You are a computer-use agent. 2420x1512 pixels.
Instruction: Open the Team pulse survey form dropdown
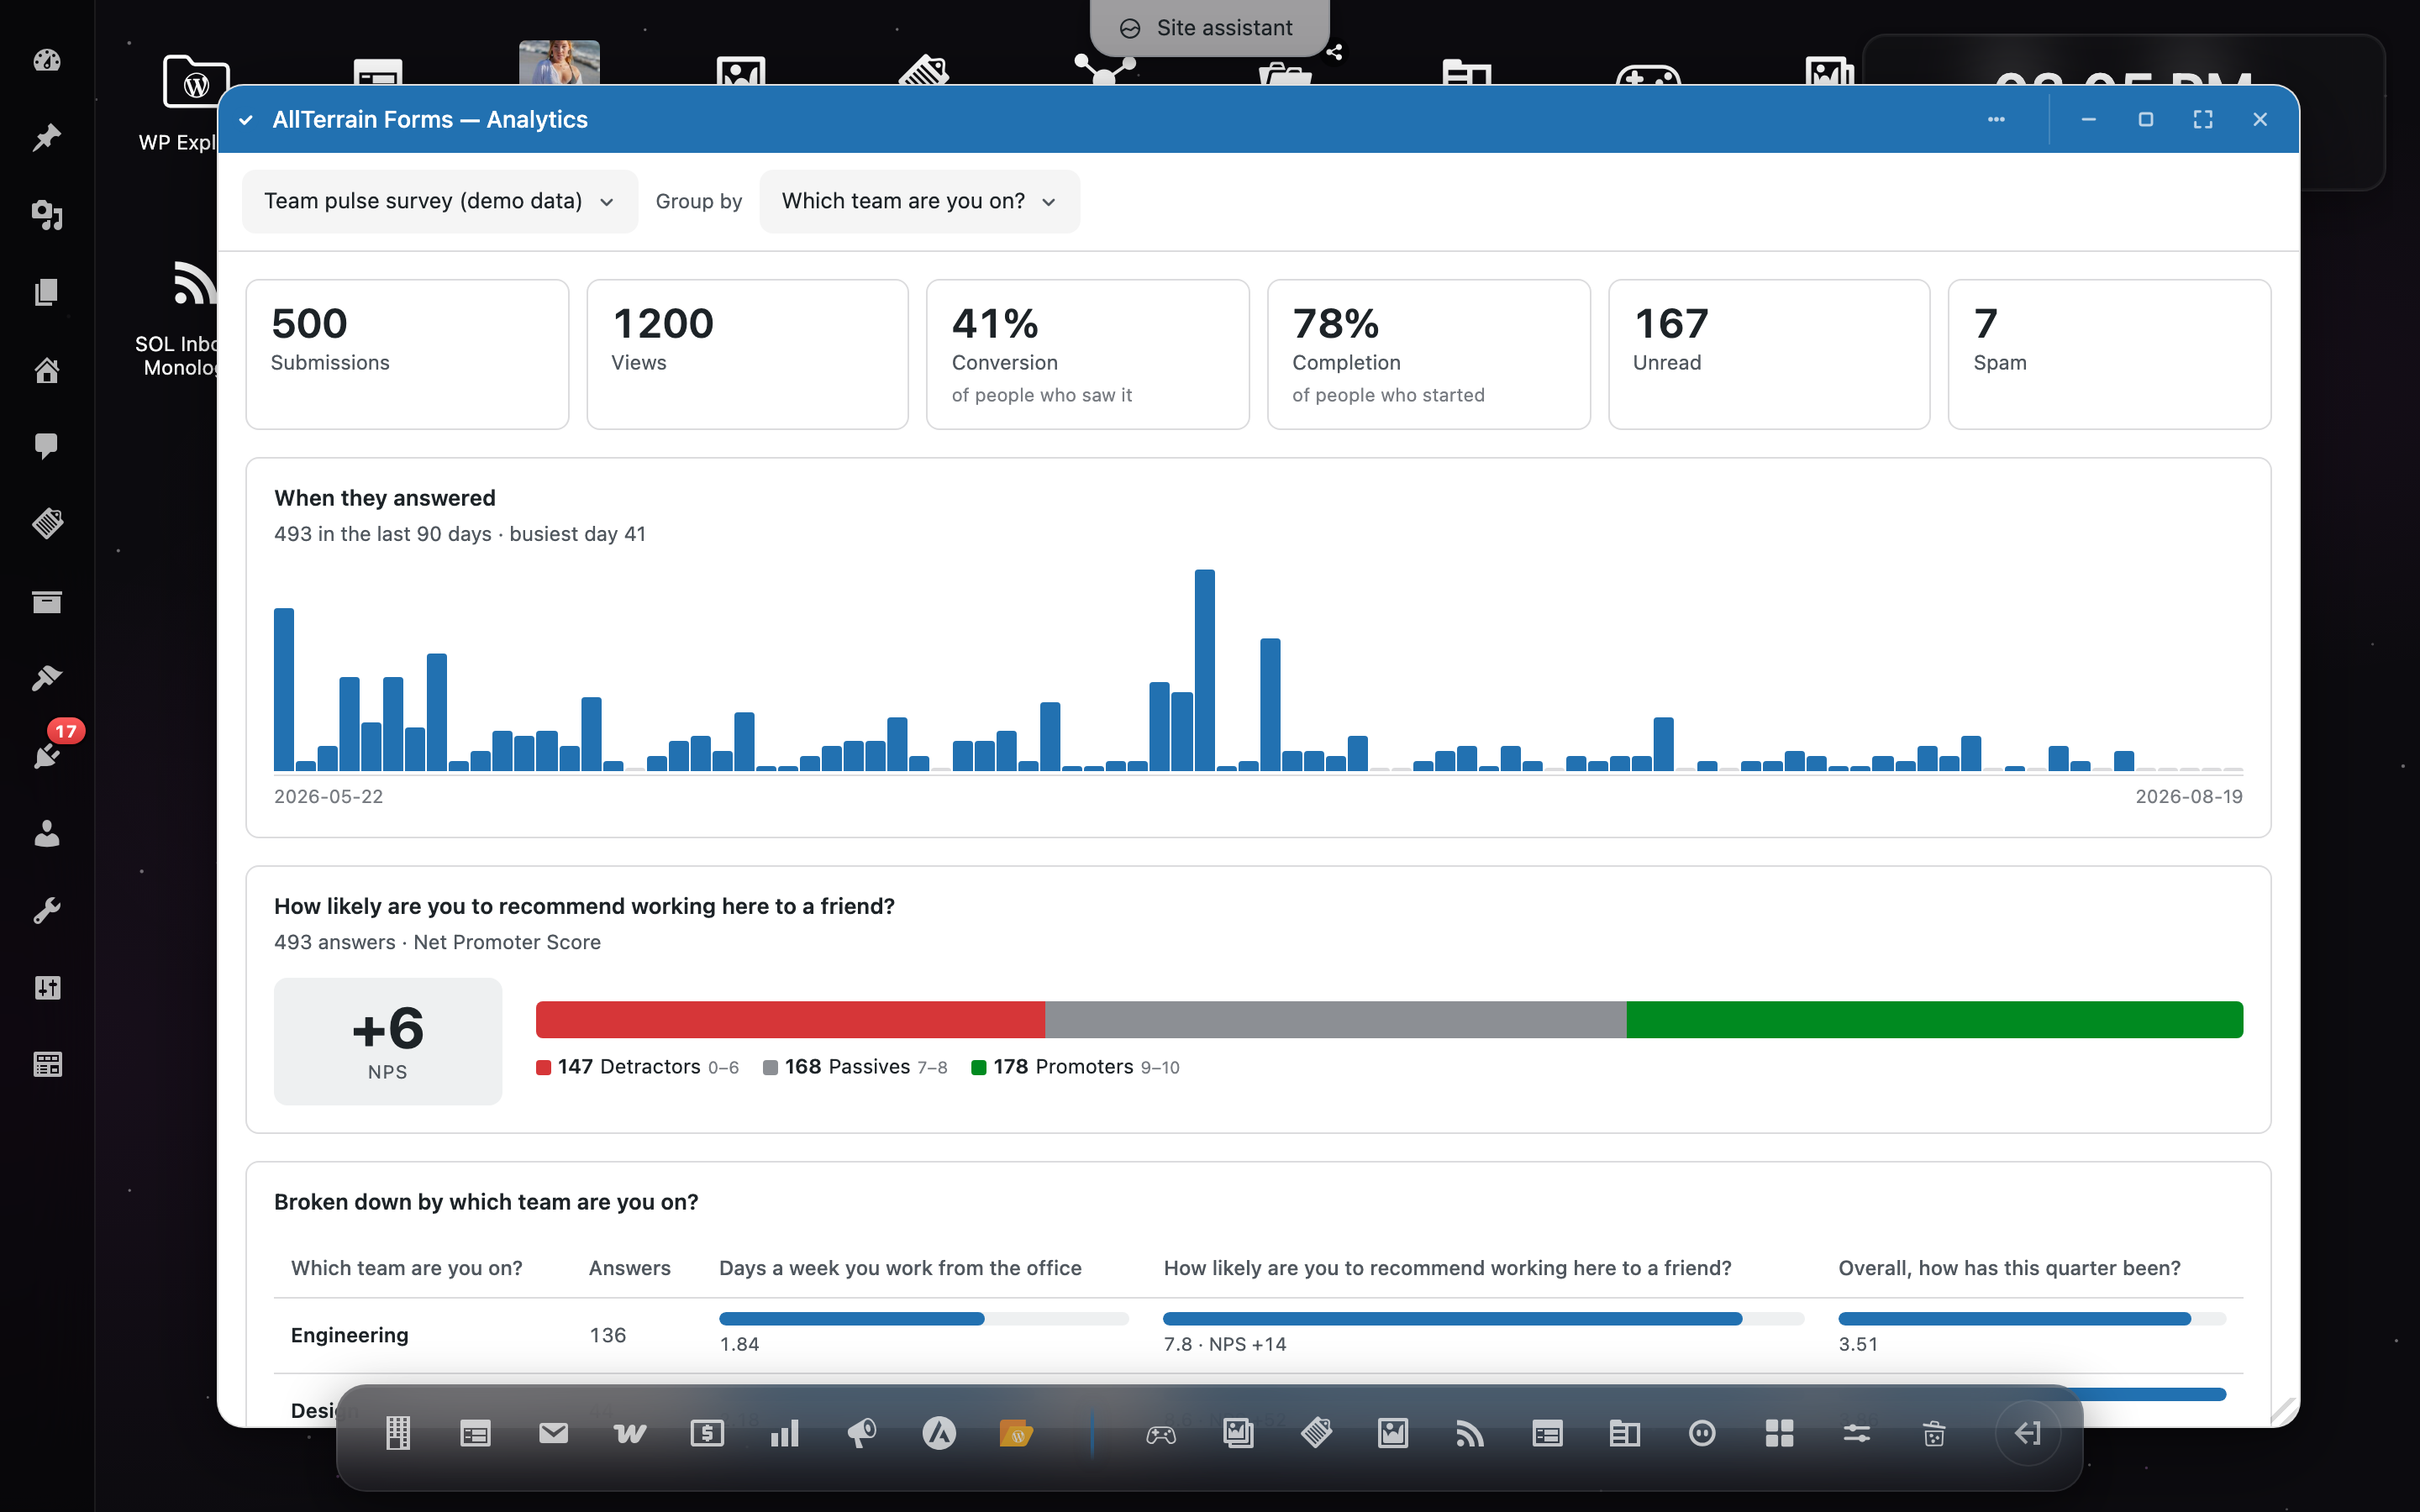(x=439, y=201)
